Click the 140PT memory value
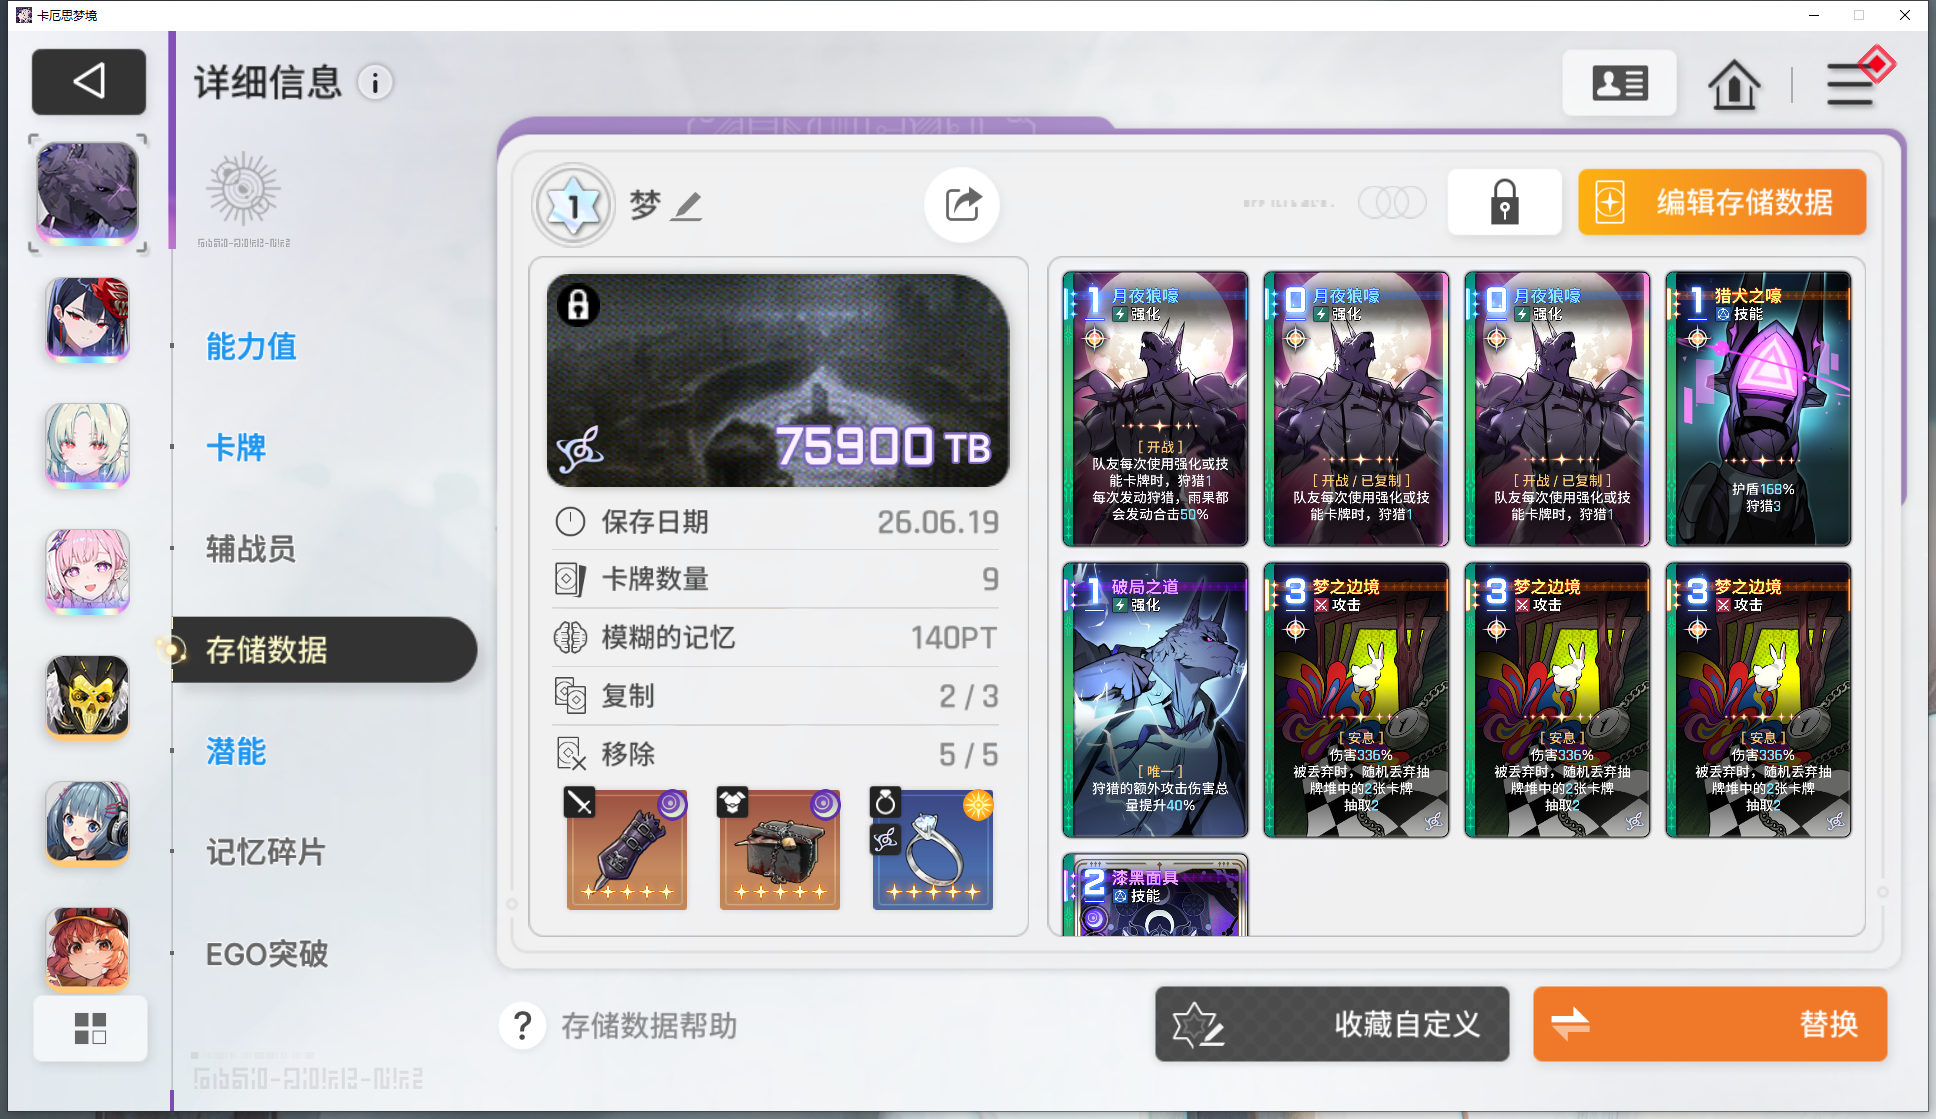 point(954,638)
